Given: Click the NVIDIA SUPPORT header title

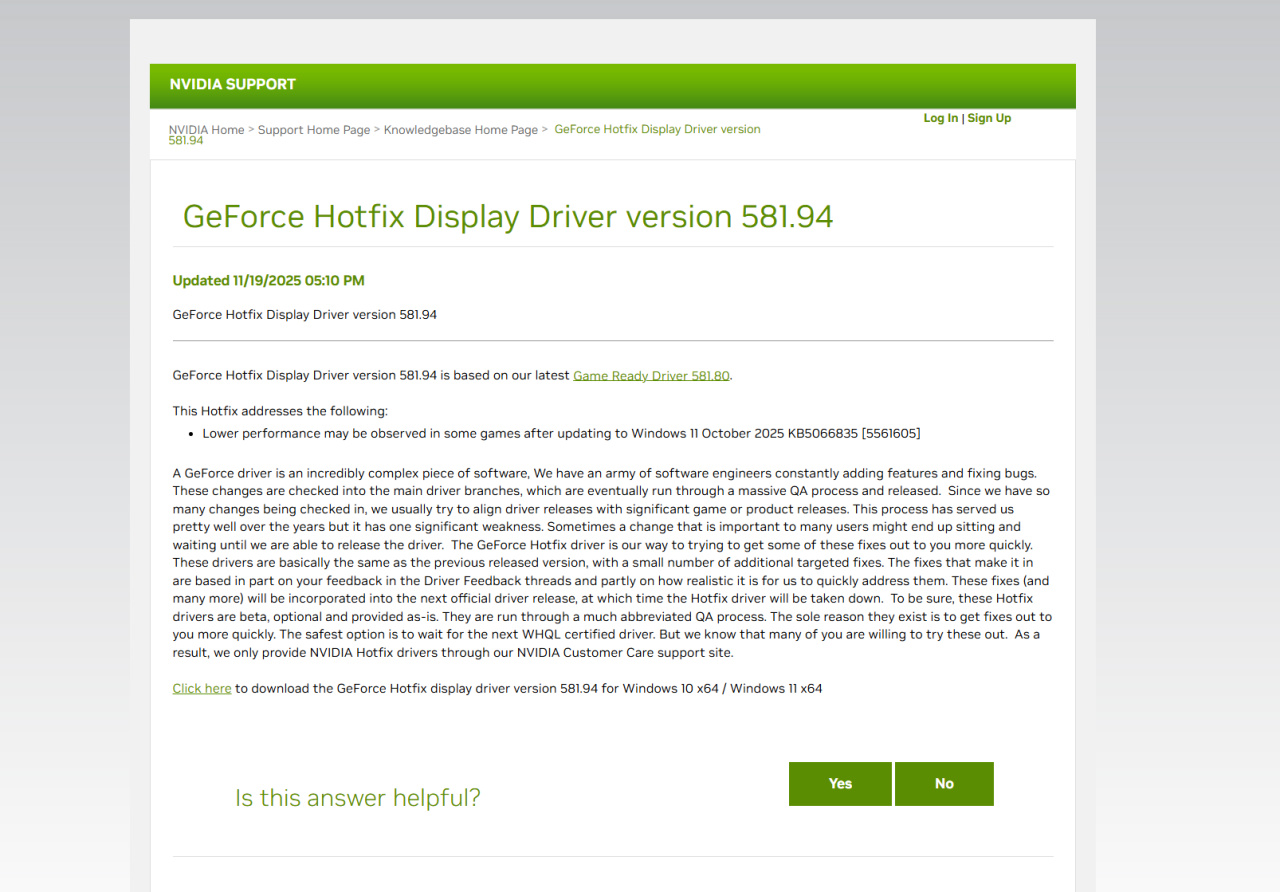Looking at the screenshot, I should (x=233, y=84).
